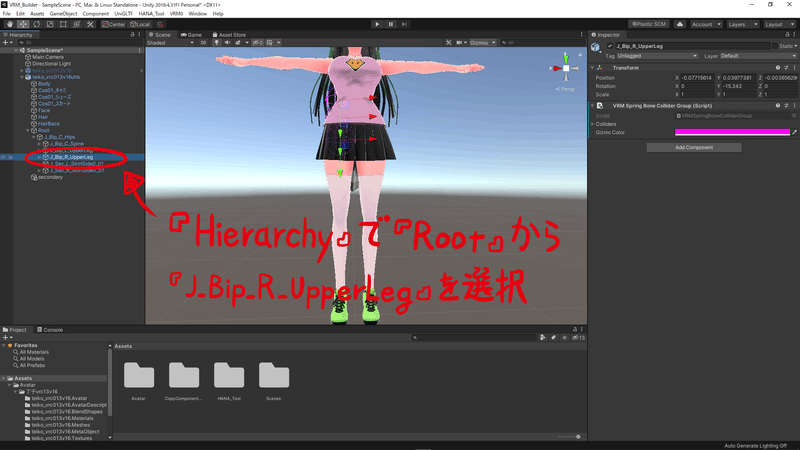Viewport: 800px width, 450px height.
Task: Toggle the object active checkbox in Inspector
Action: click(610, 46)
